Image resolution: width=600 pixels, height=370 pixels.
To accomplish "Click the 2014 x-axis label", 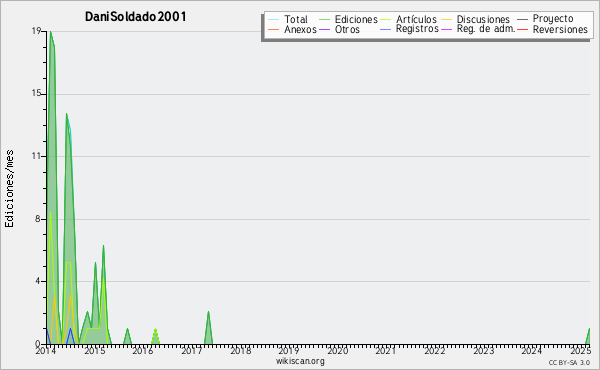I will [46, 351].
